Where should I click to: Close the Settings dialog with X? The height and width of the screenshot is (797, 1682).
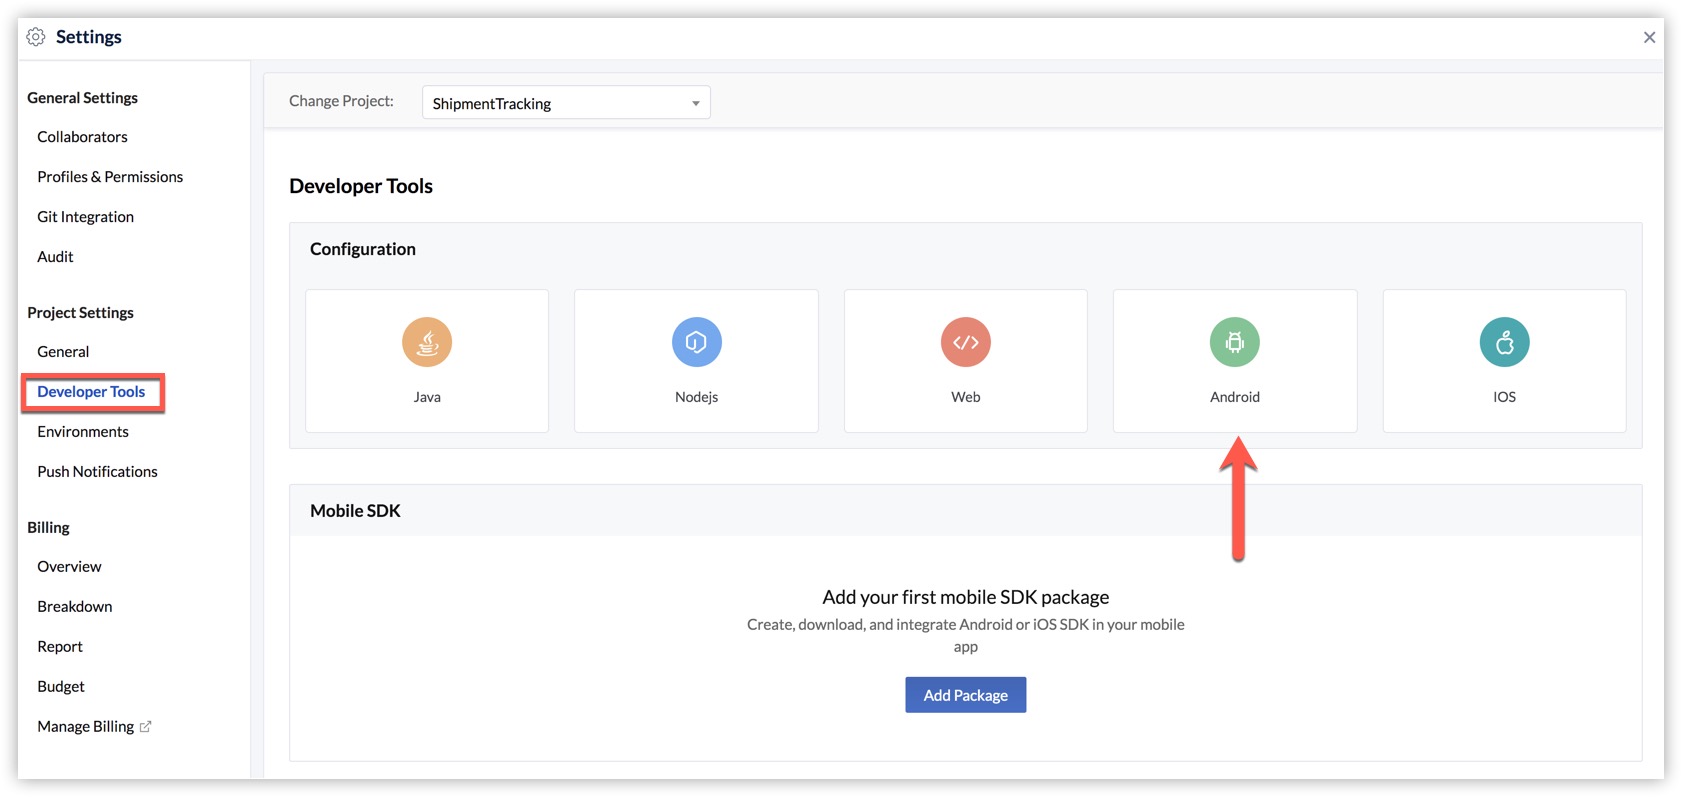click(x=1649, y=38)
